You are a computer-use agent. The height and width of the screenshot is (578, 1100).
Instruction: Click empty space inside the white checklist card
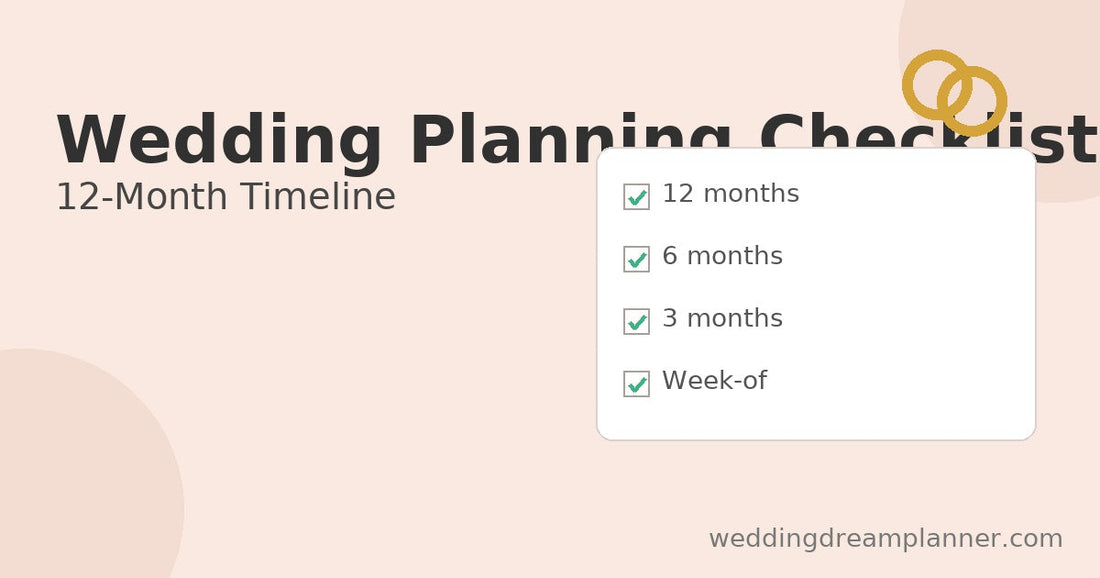point(900,300)
